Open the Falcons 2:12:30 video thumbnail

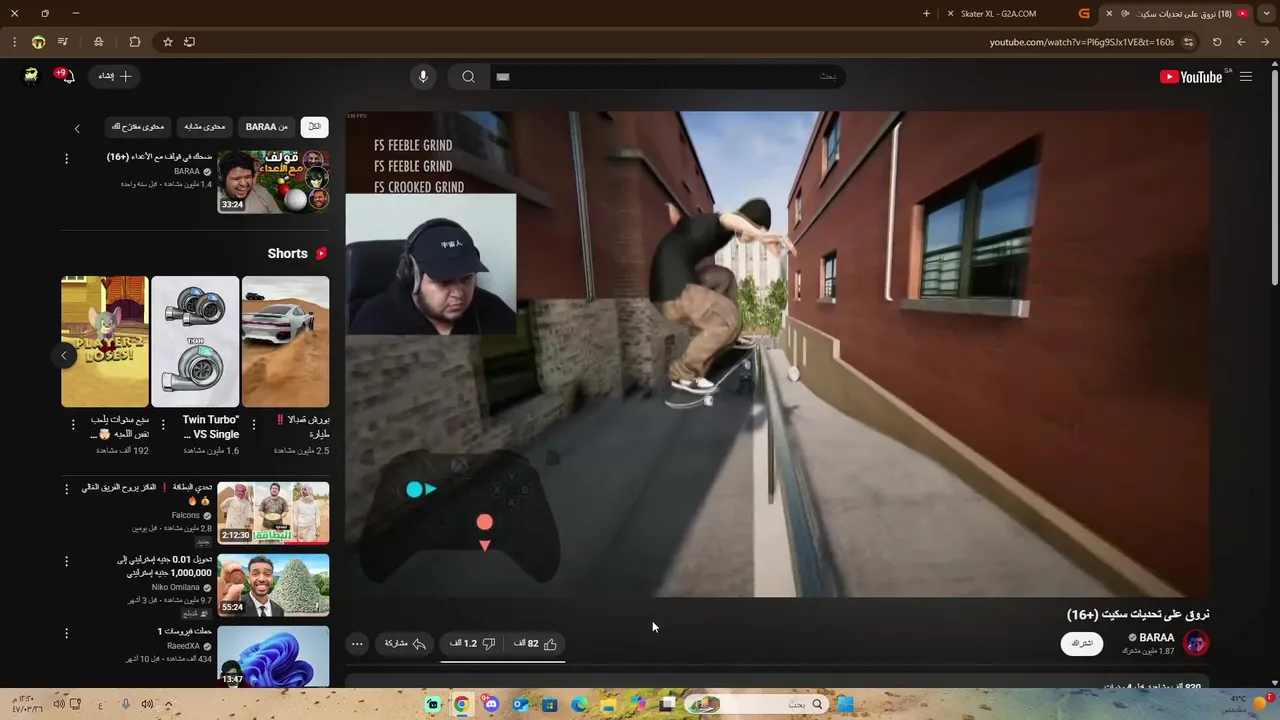pyautogui.click(x=273, y=513)
